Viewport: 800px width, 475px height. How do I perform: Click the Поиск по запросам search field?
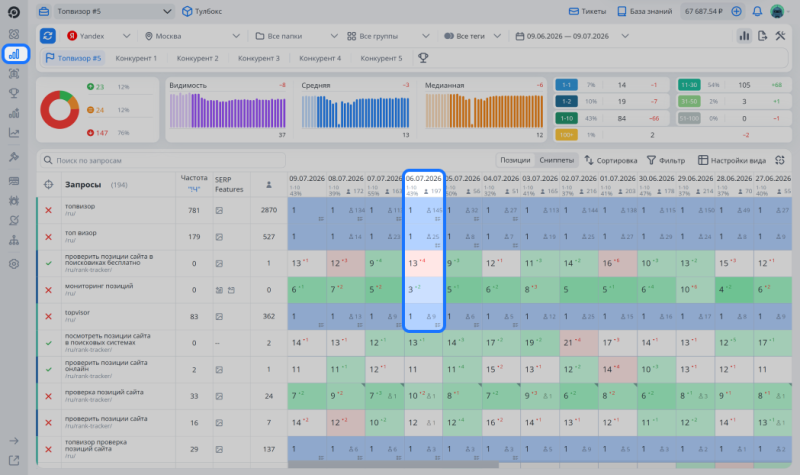click(x=163, y=160)
